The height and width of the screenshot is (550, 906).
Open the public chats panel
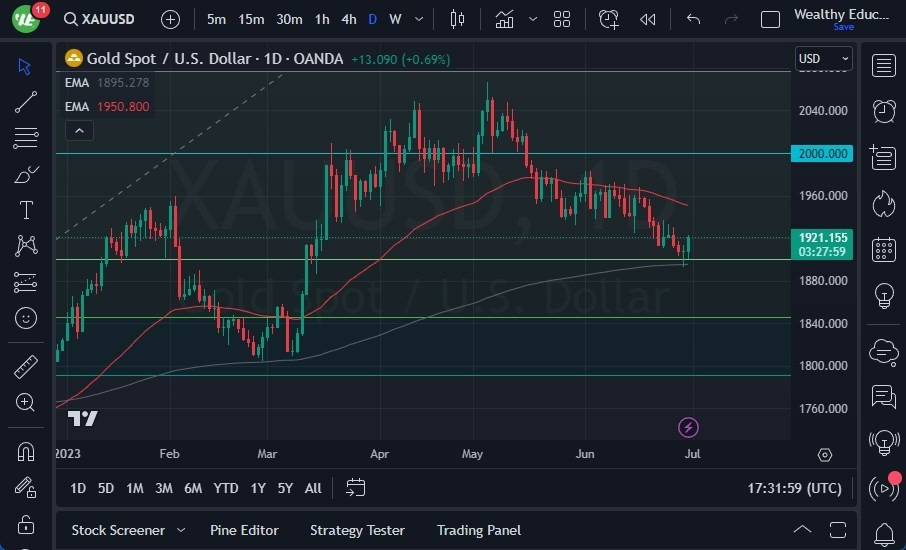tap(883, 351)
